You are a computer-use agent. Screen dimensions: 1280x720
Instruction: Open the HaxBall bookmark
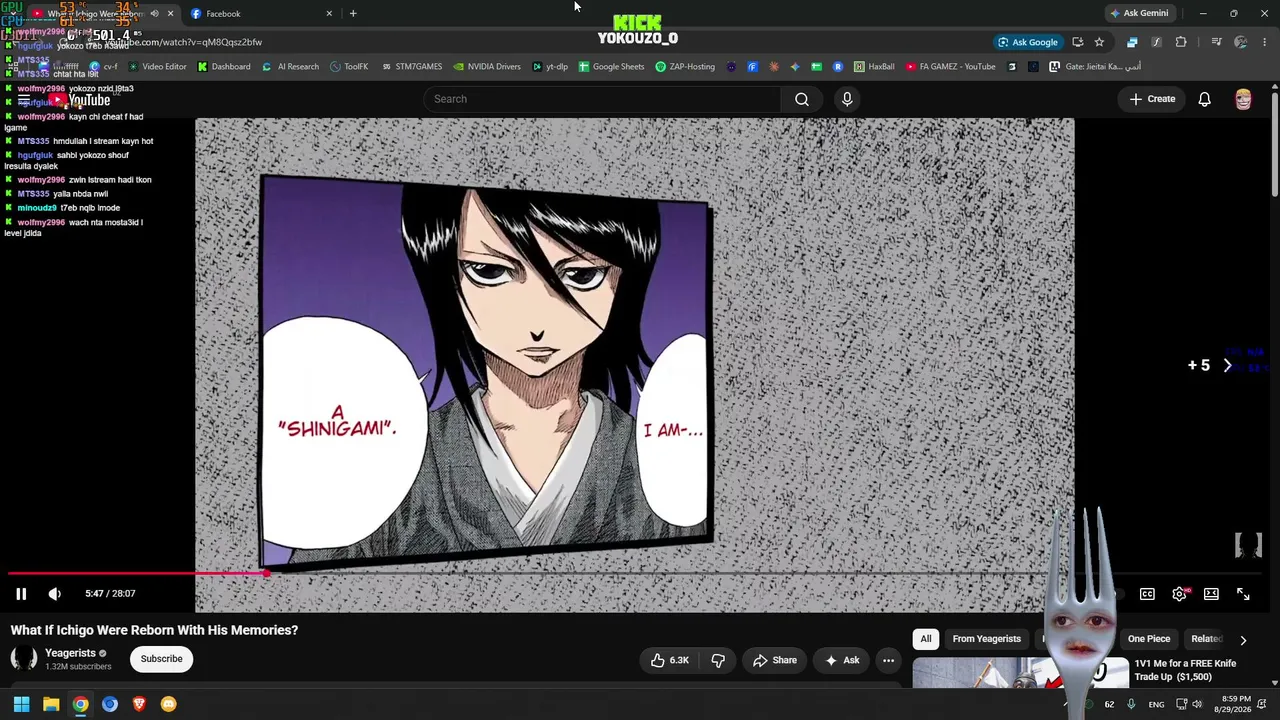874,67
